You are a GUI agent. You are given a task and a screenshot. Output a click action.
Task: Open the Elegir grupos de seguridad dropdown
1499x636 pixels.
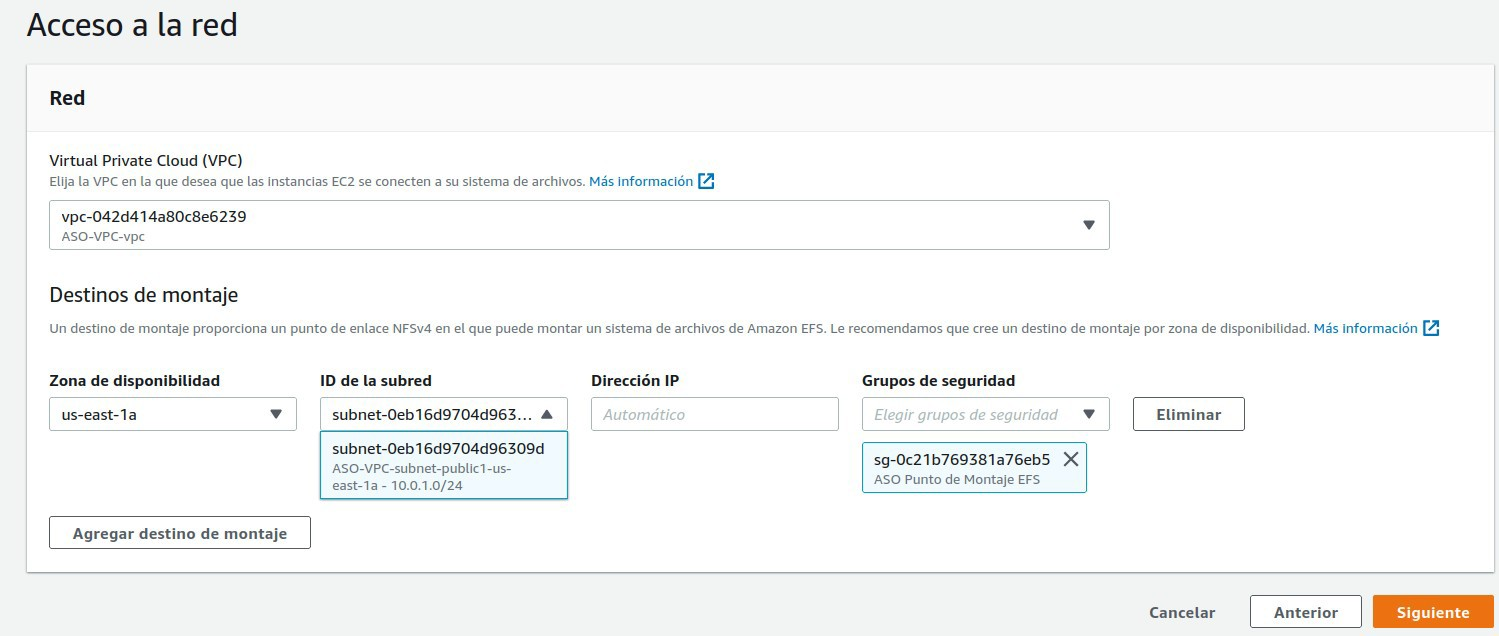point(985,413)
